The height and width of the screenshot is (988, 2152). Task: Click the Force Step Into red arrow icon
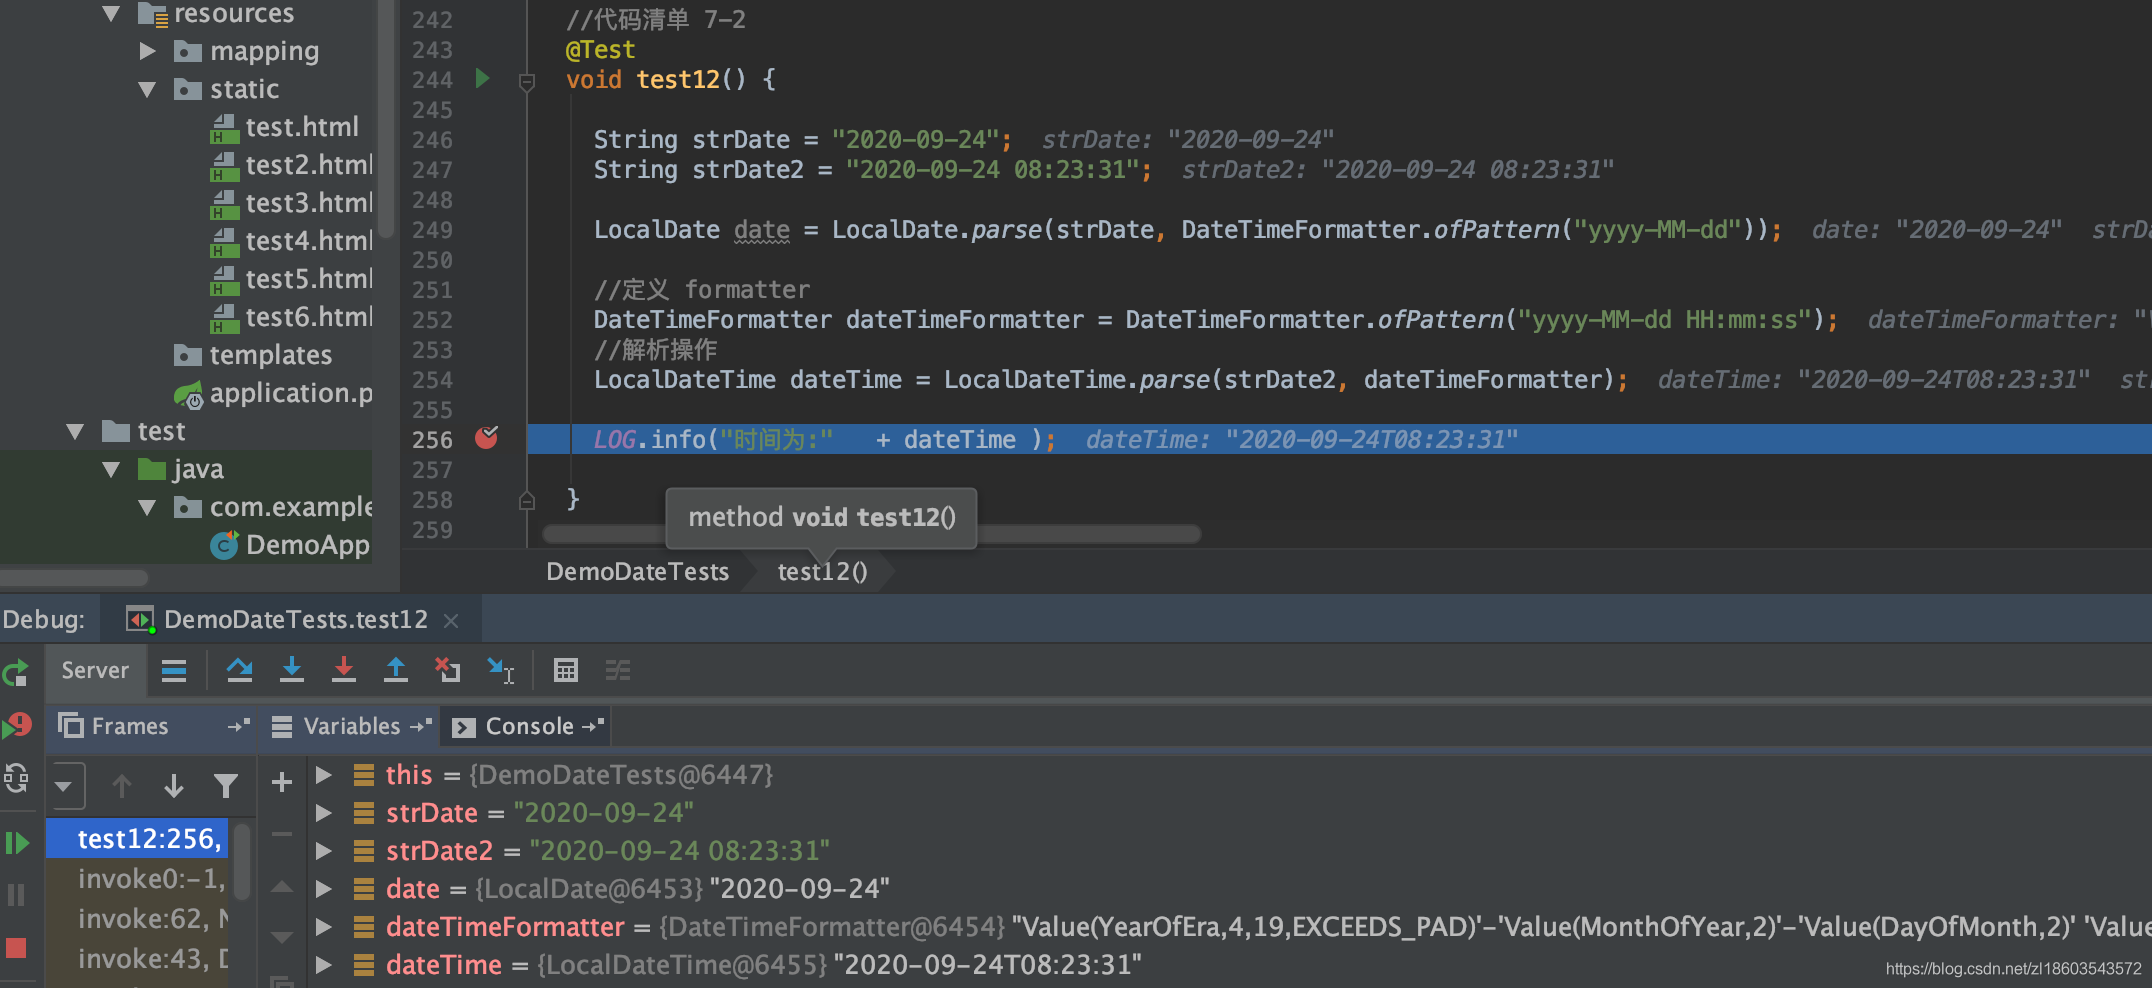point(343,670)
